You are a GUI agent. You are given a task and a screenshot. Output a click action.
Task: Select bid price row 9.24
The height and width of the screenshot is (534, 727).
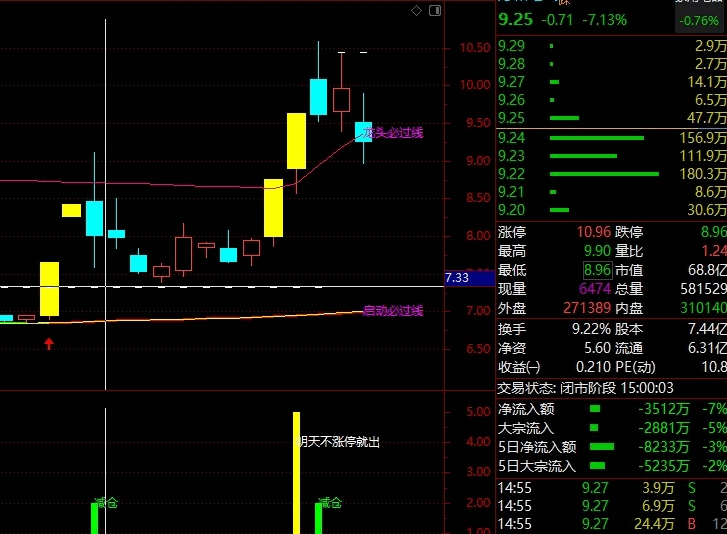click(612, 138)
